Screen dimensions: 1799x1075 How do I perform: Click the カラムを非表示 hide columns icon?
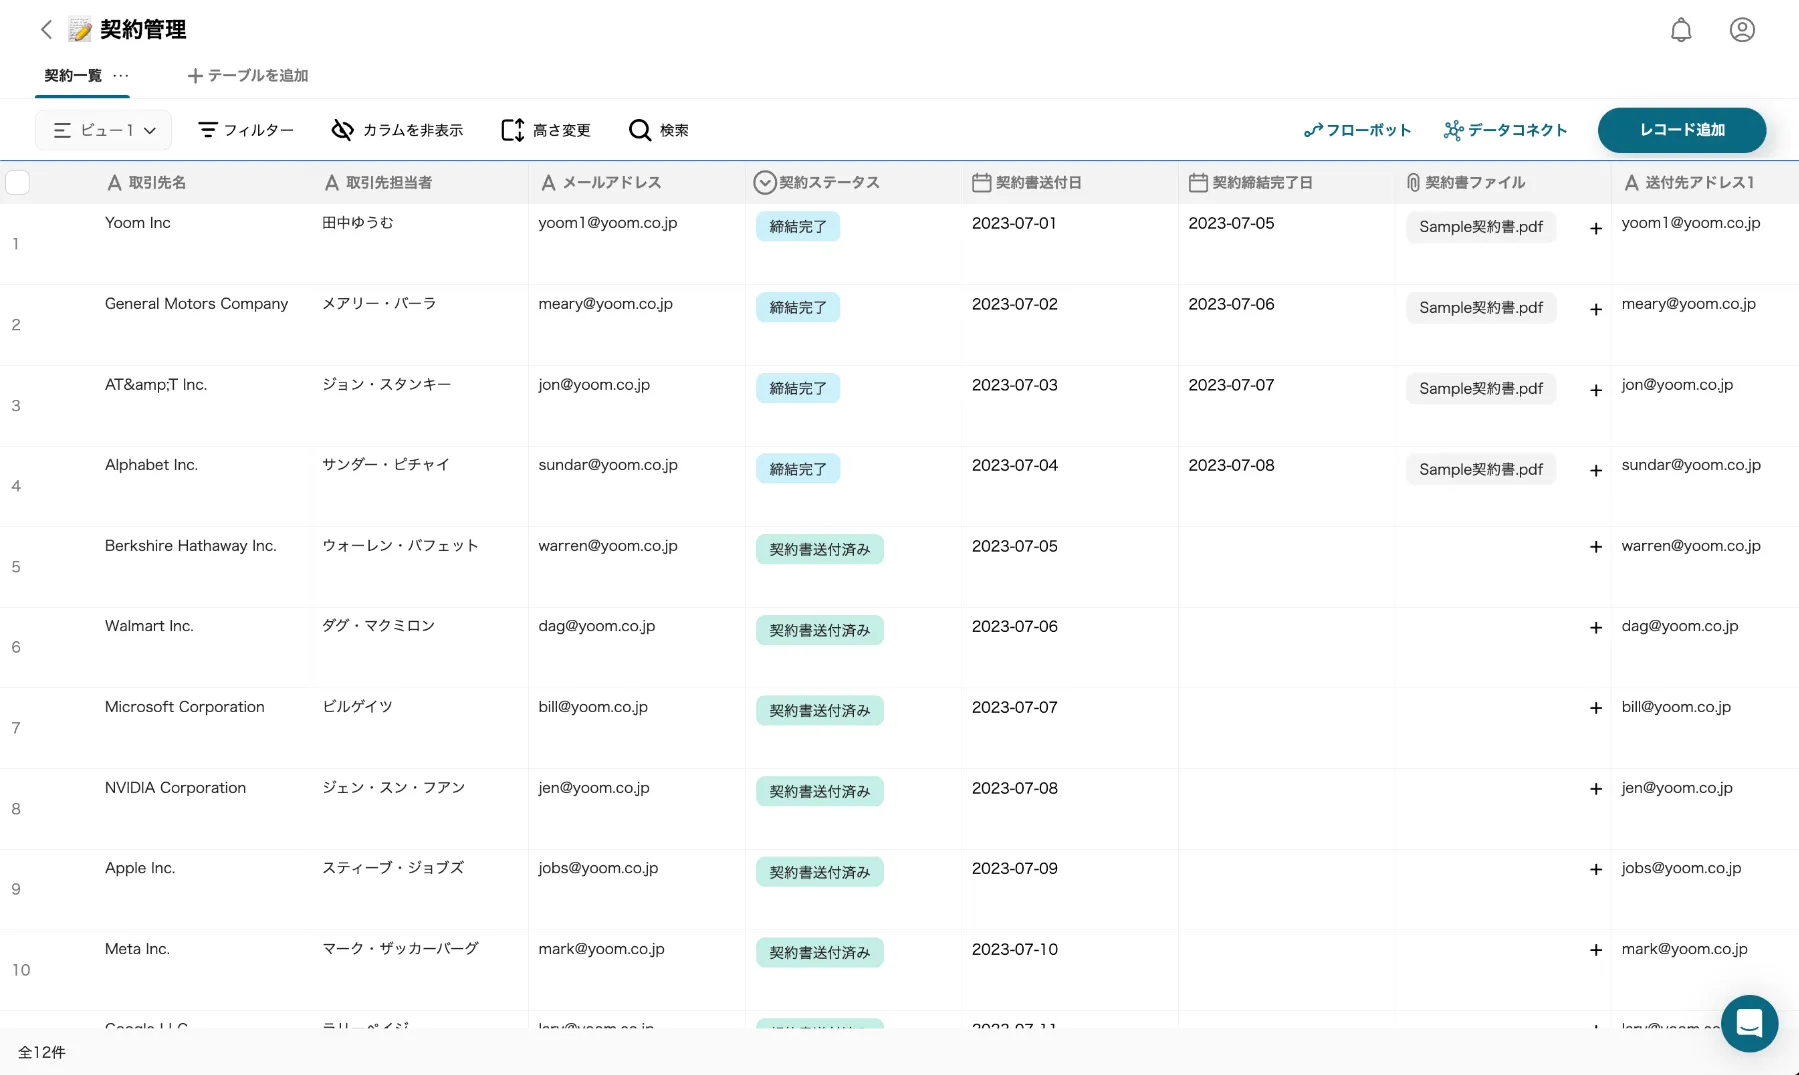[x=342, y=130]
